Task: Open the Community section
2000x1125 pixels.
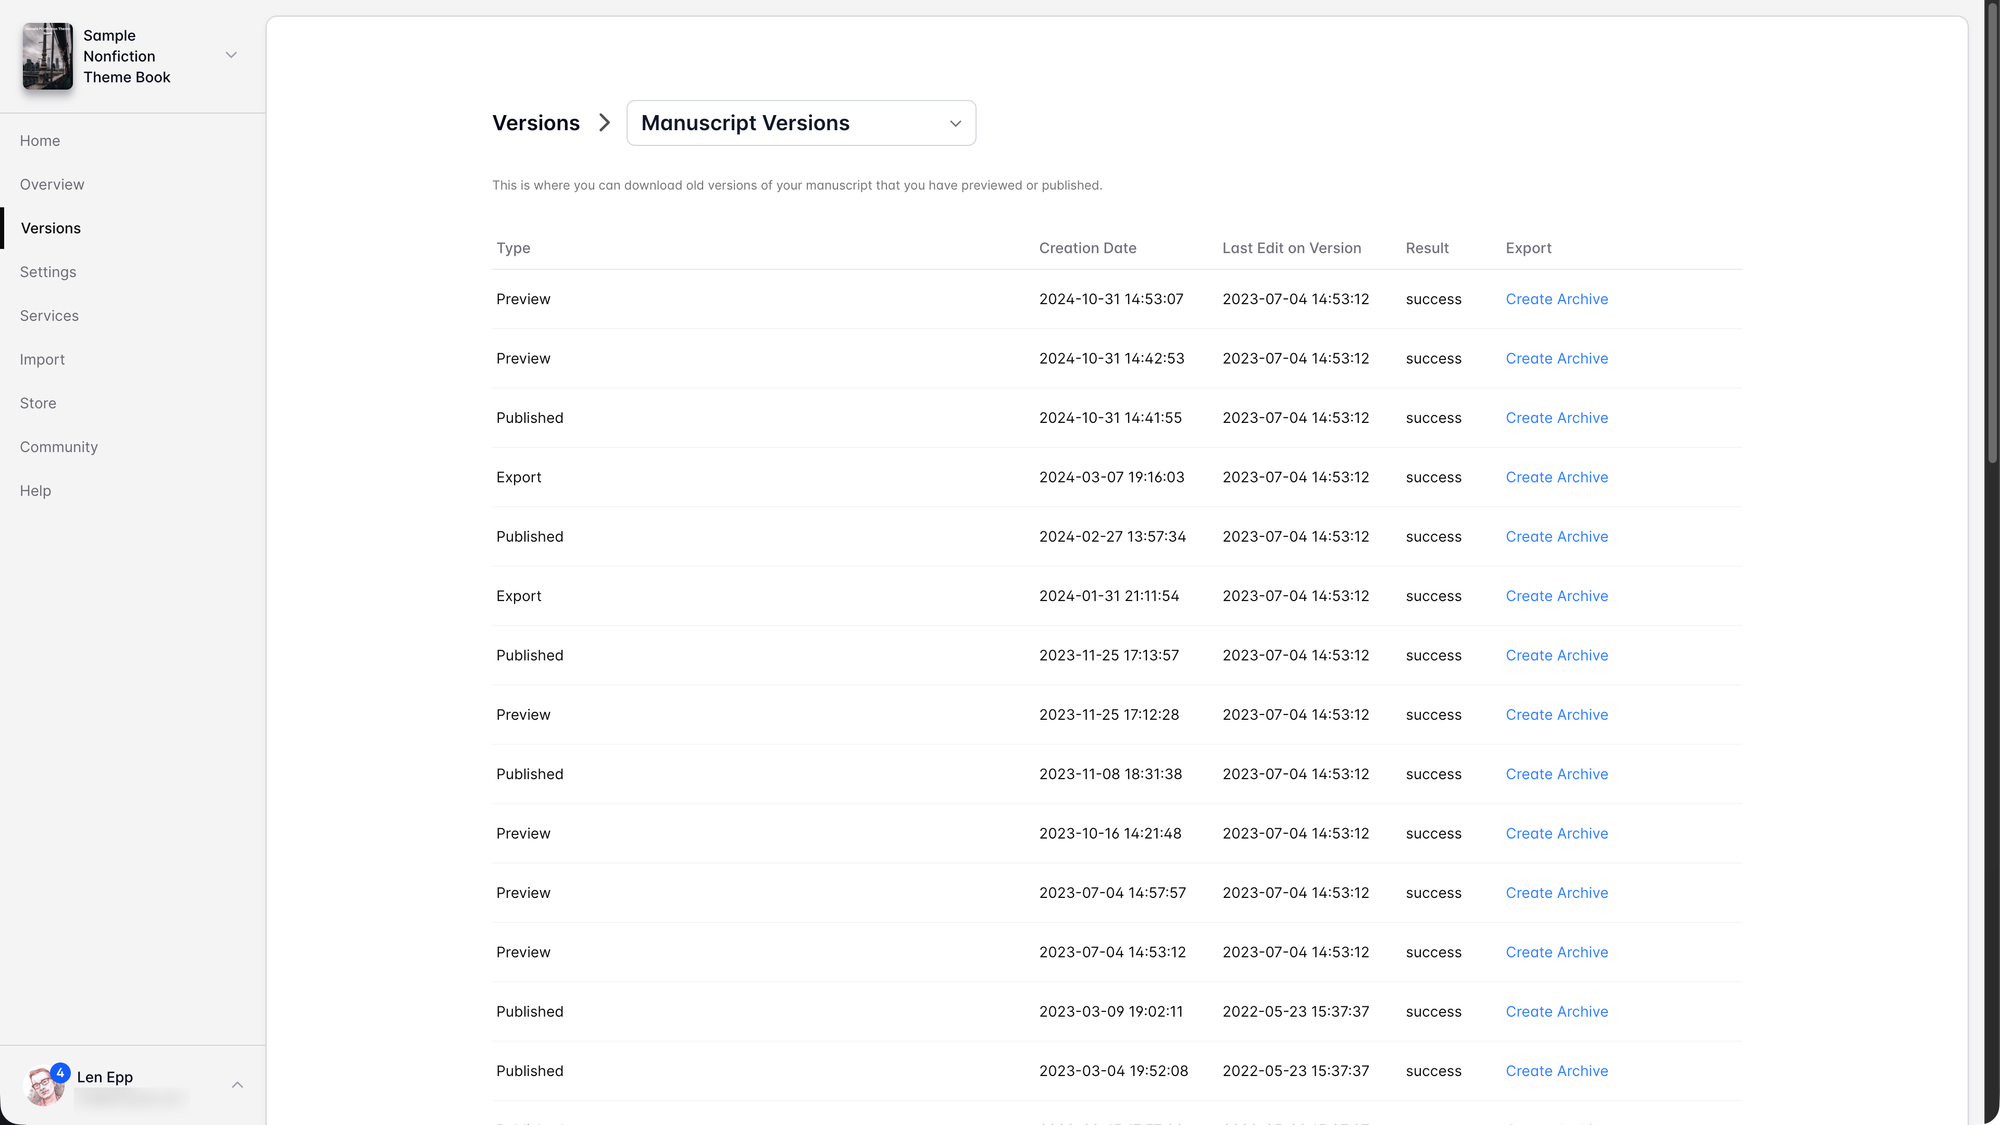Action: 59,447
